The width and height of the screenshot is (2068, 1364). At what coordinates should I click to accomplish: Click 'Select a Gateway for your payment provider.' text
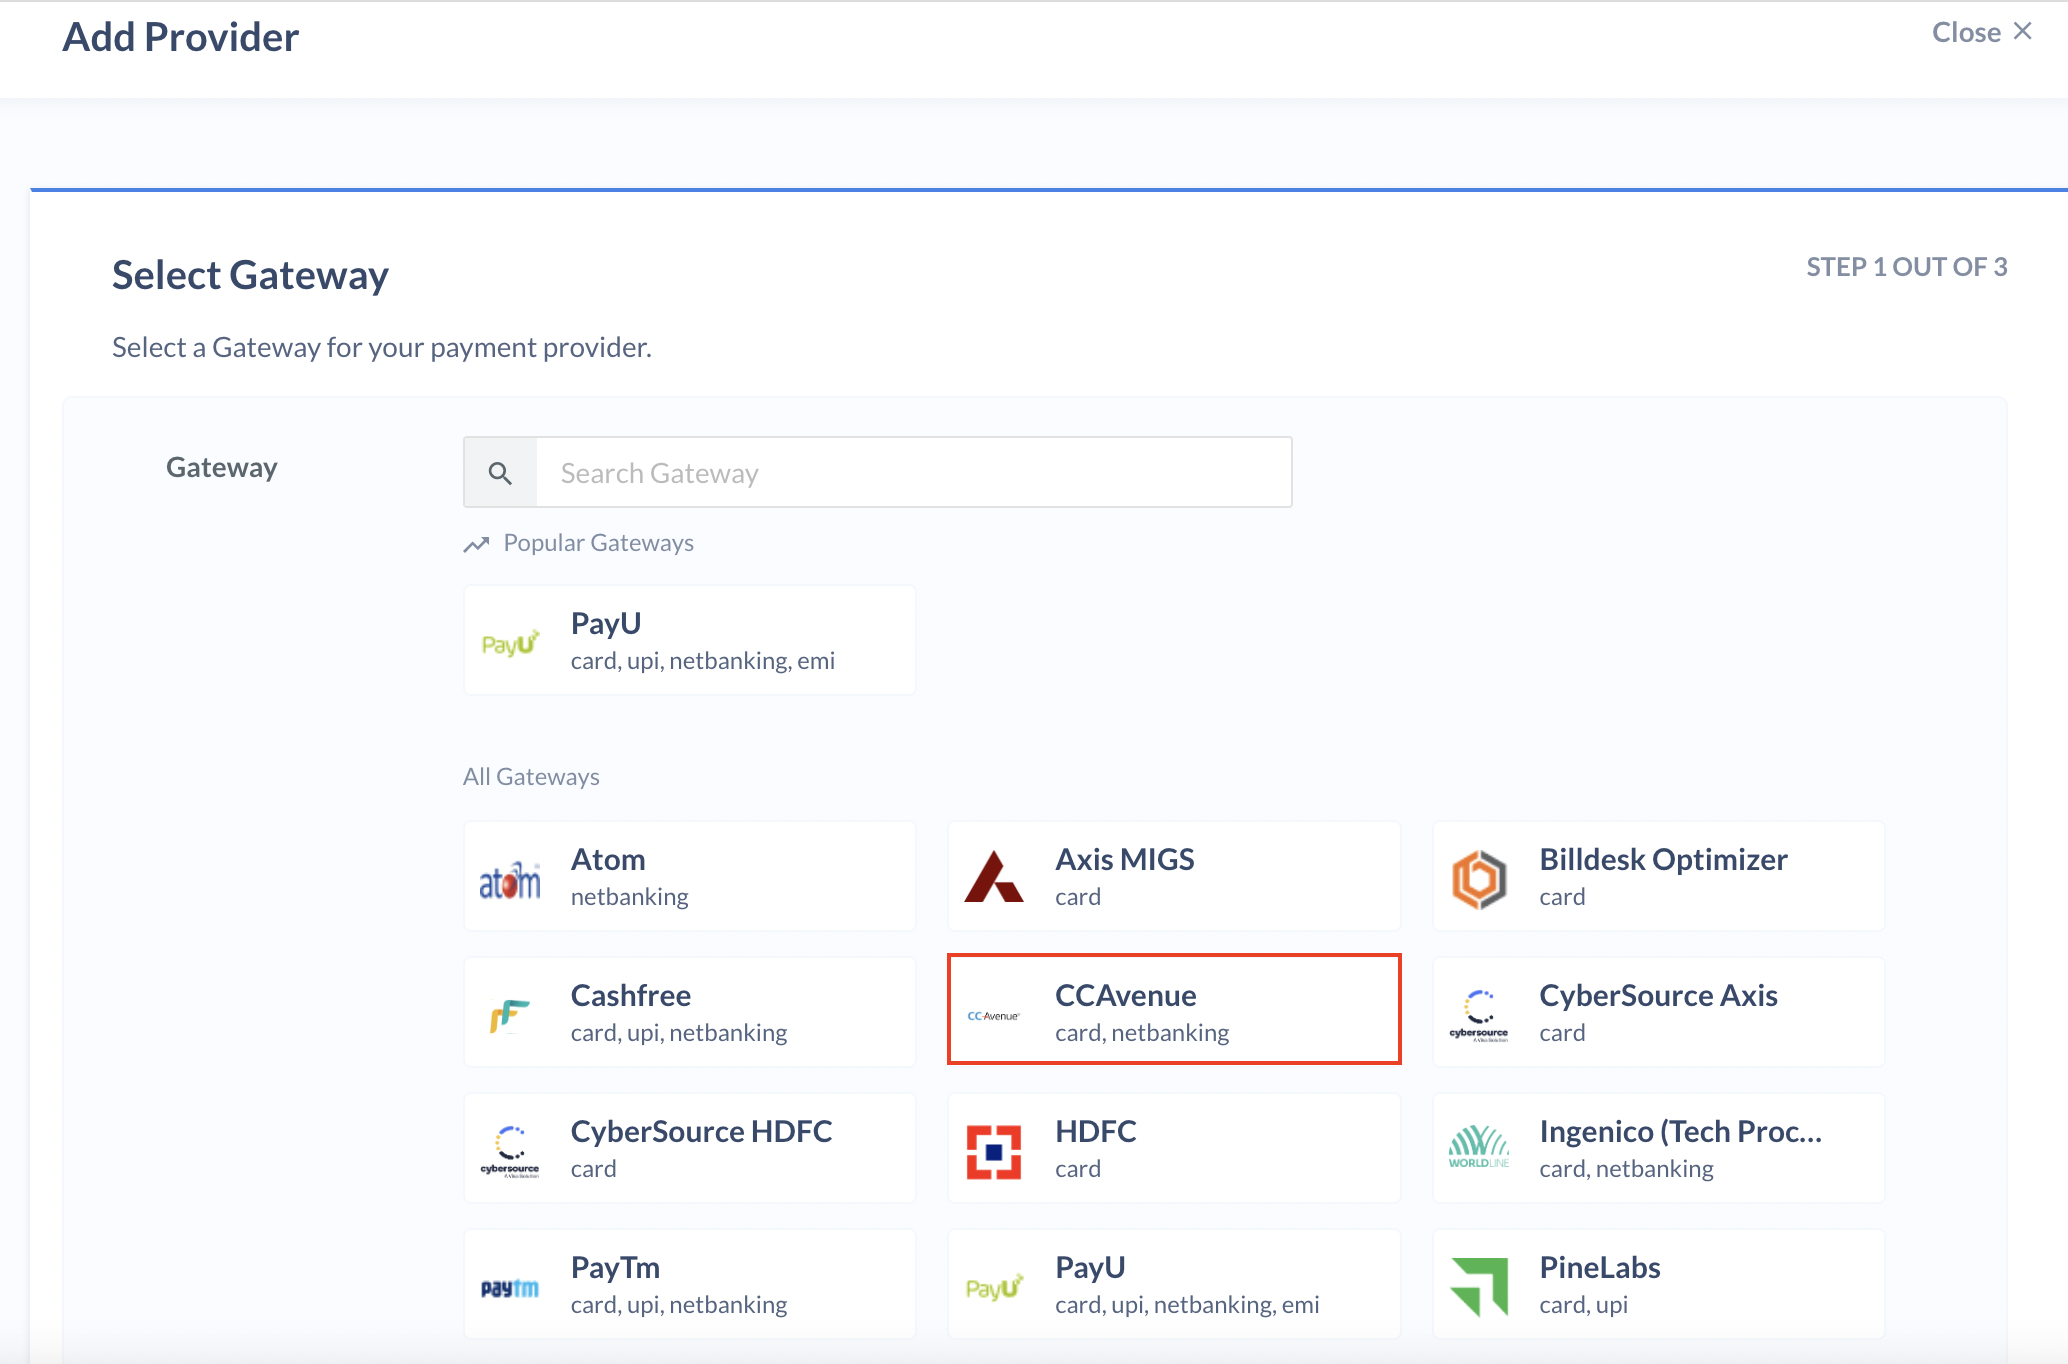pos(382,347)
